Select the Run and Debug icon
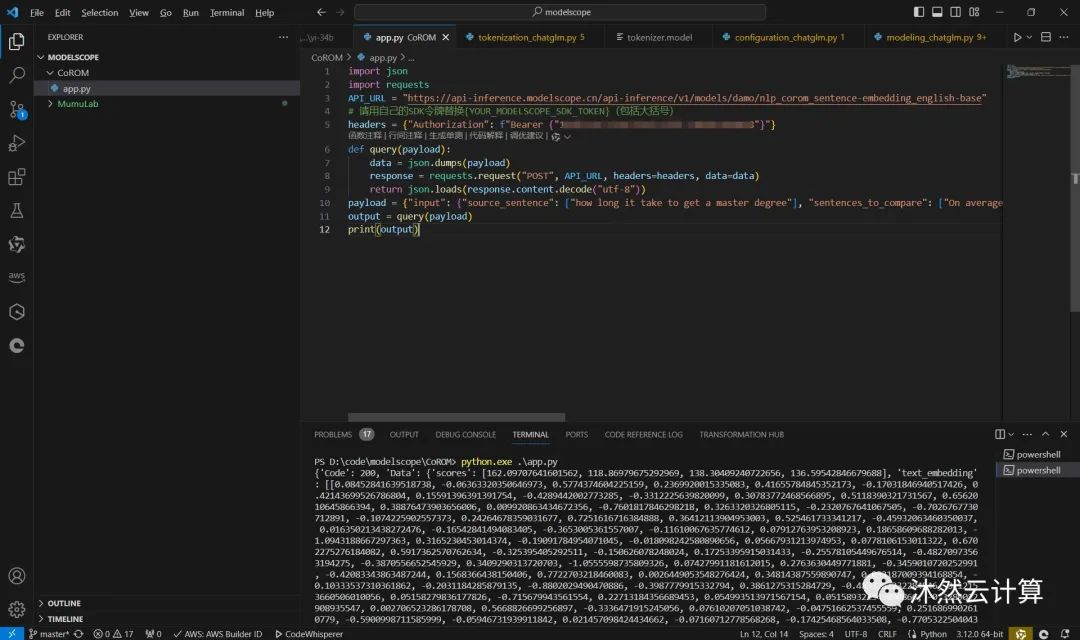 16,143
